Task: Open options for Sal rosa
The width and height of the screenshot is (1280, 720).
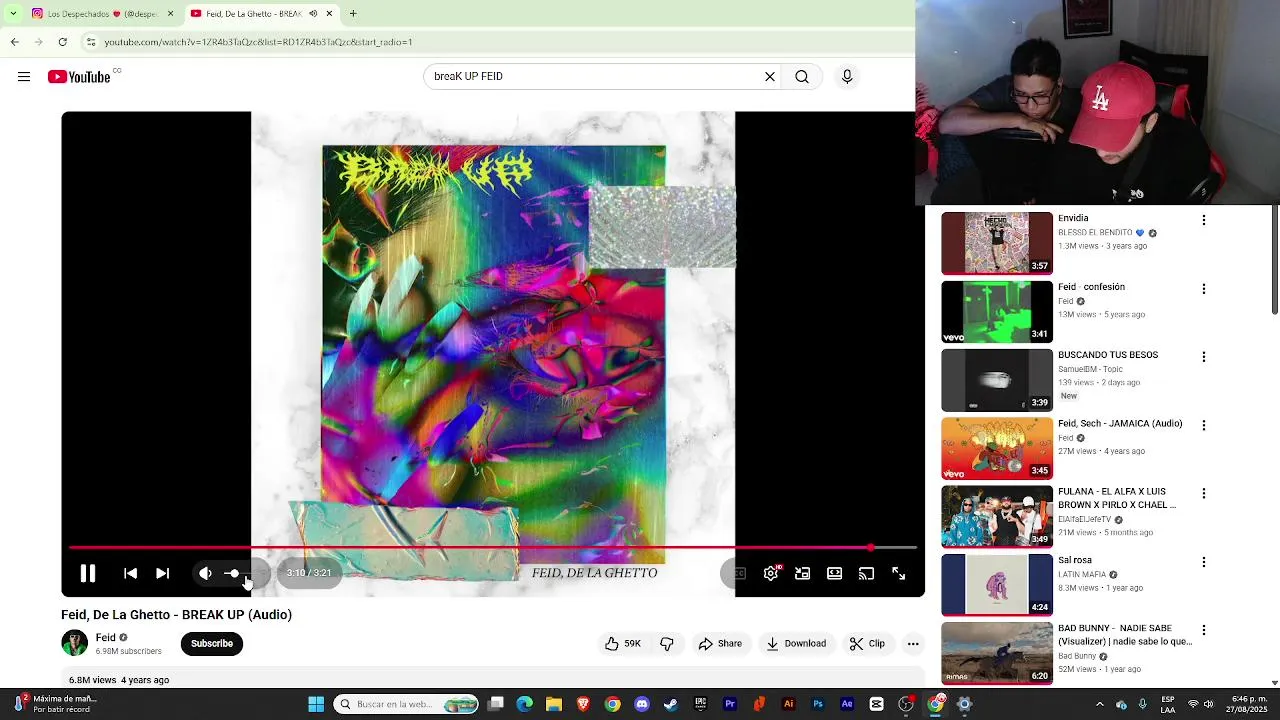Action: (1204, 562)
